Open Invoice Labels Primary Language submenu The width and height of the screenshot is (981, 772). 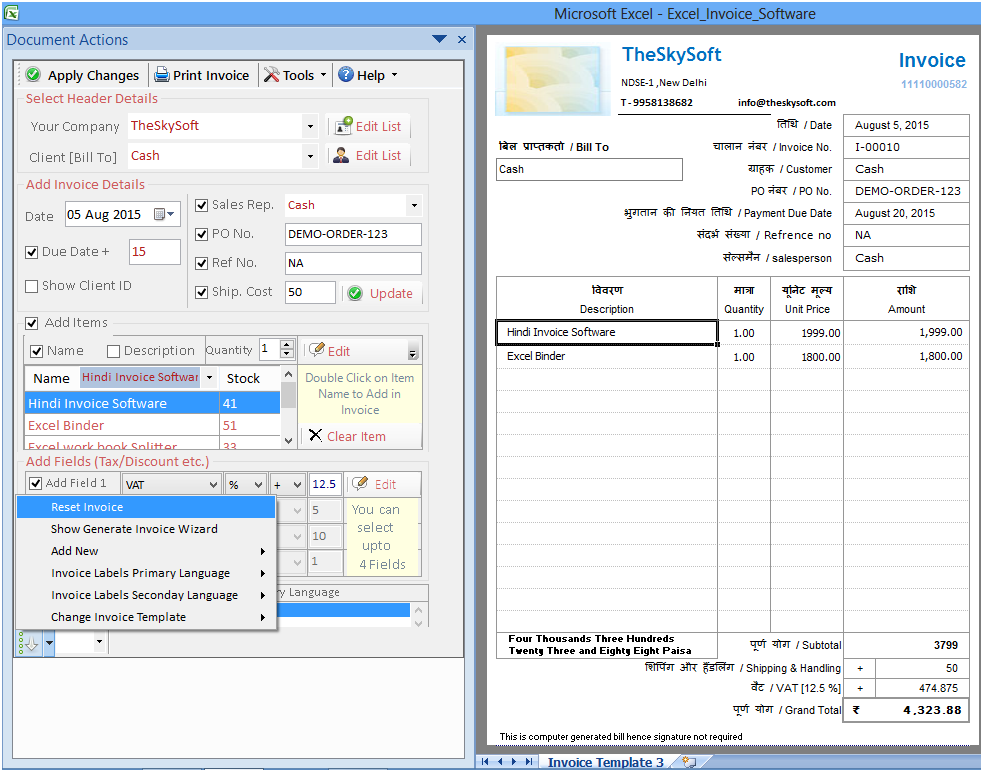coord(146,572)
